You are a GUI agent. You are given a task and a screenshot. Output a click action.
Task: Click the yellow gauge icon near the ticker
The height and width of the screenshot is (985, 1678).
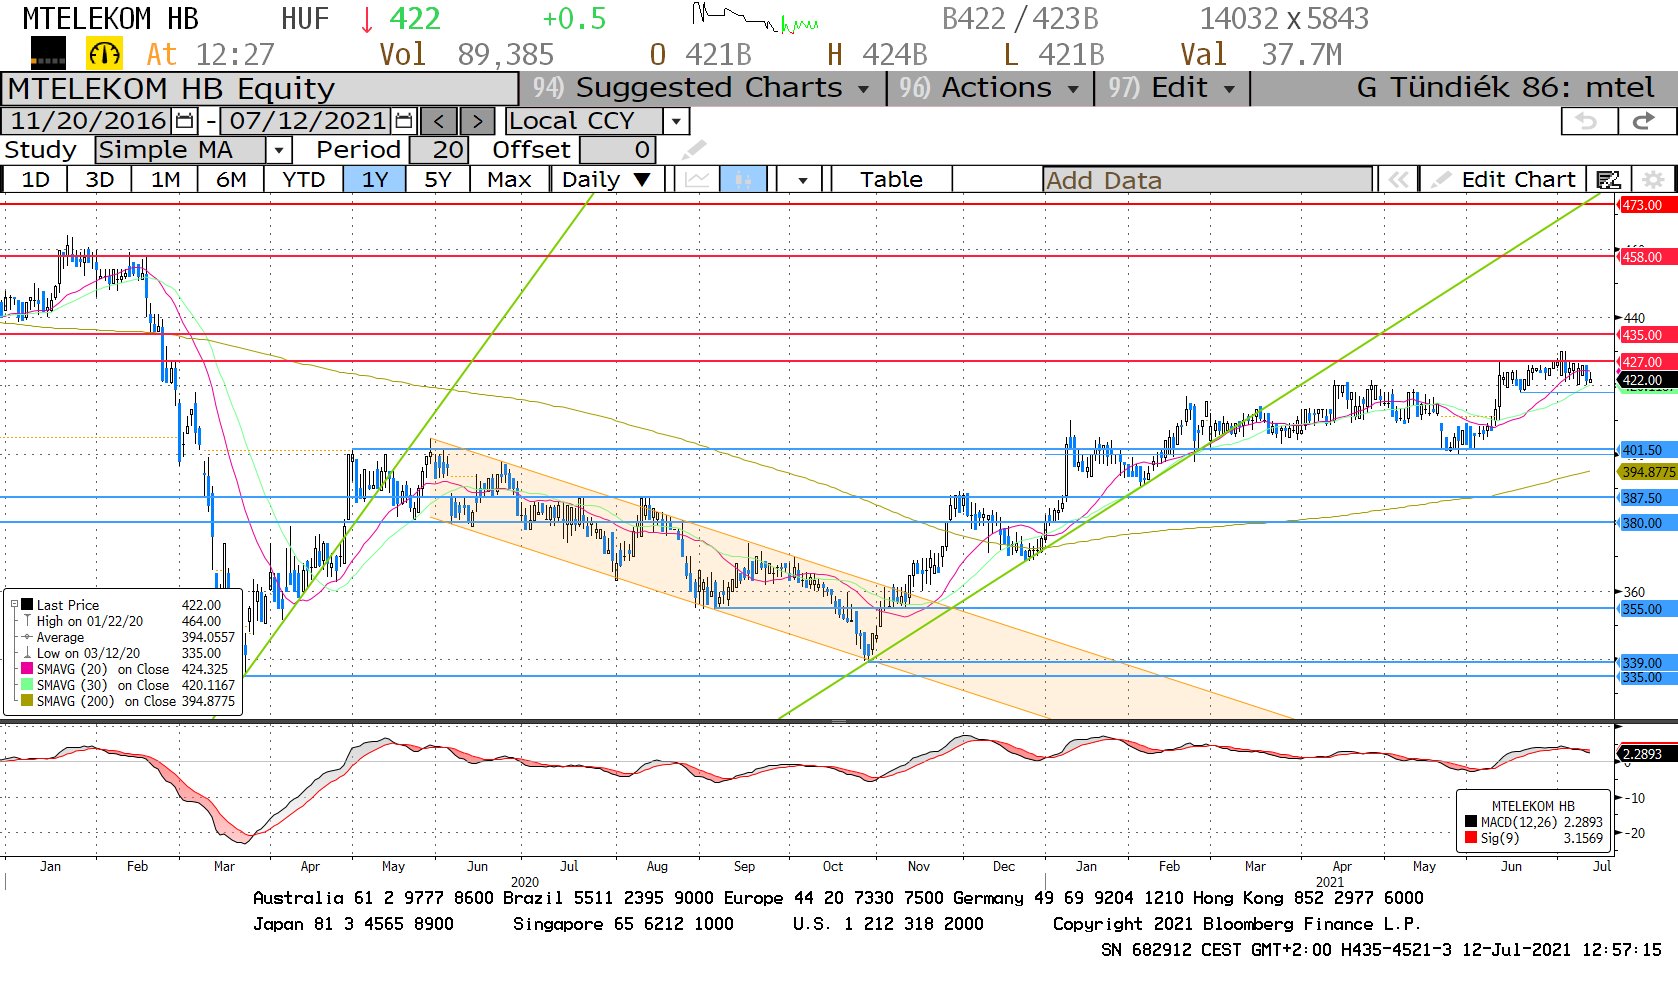(x=105, y=53)
